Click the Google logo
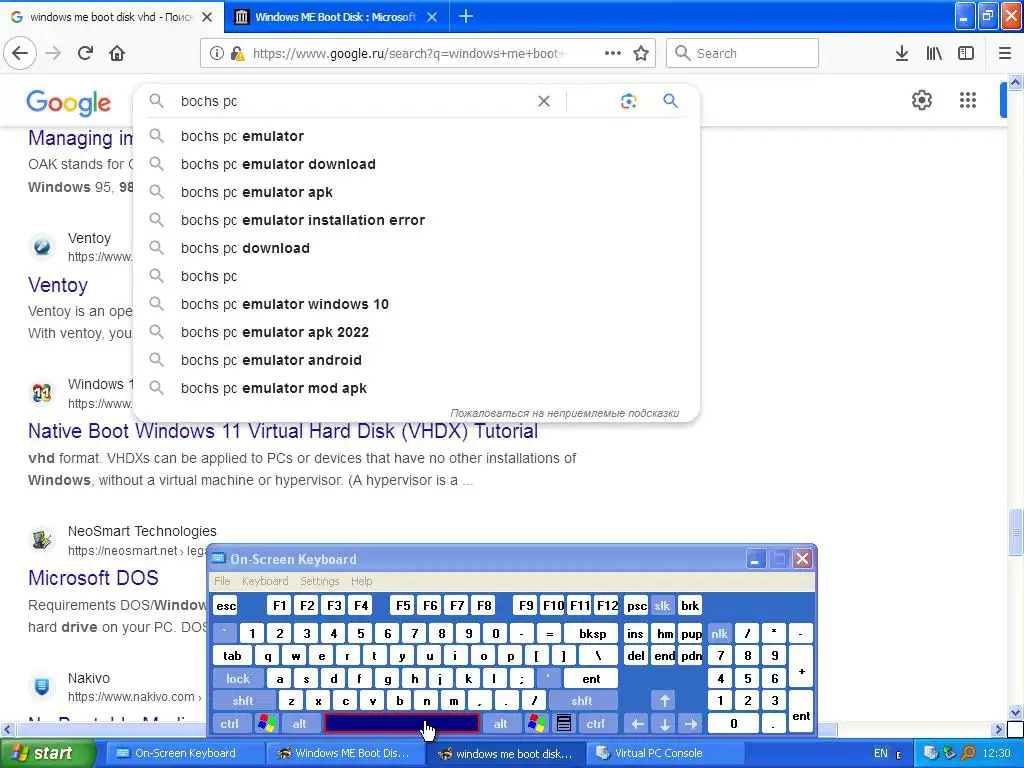This screenshot has width=1024, height=768. coord(69,103)
